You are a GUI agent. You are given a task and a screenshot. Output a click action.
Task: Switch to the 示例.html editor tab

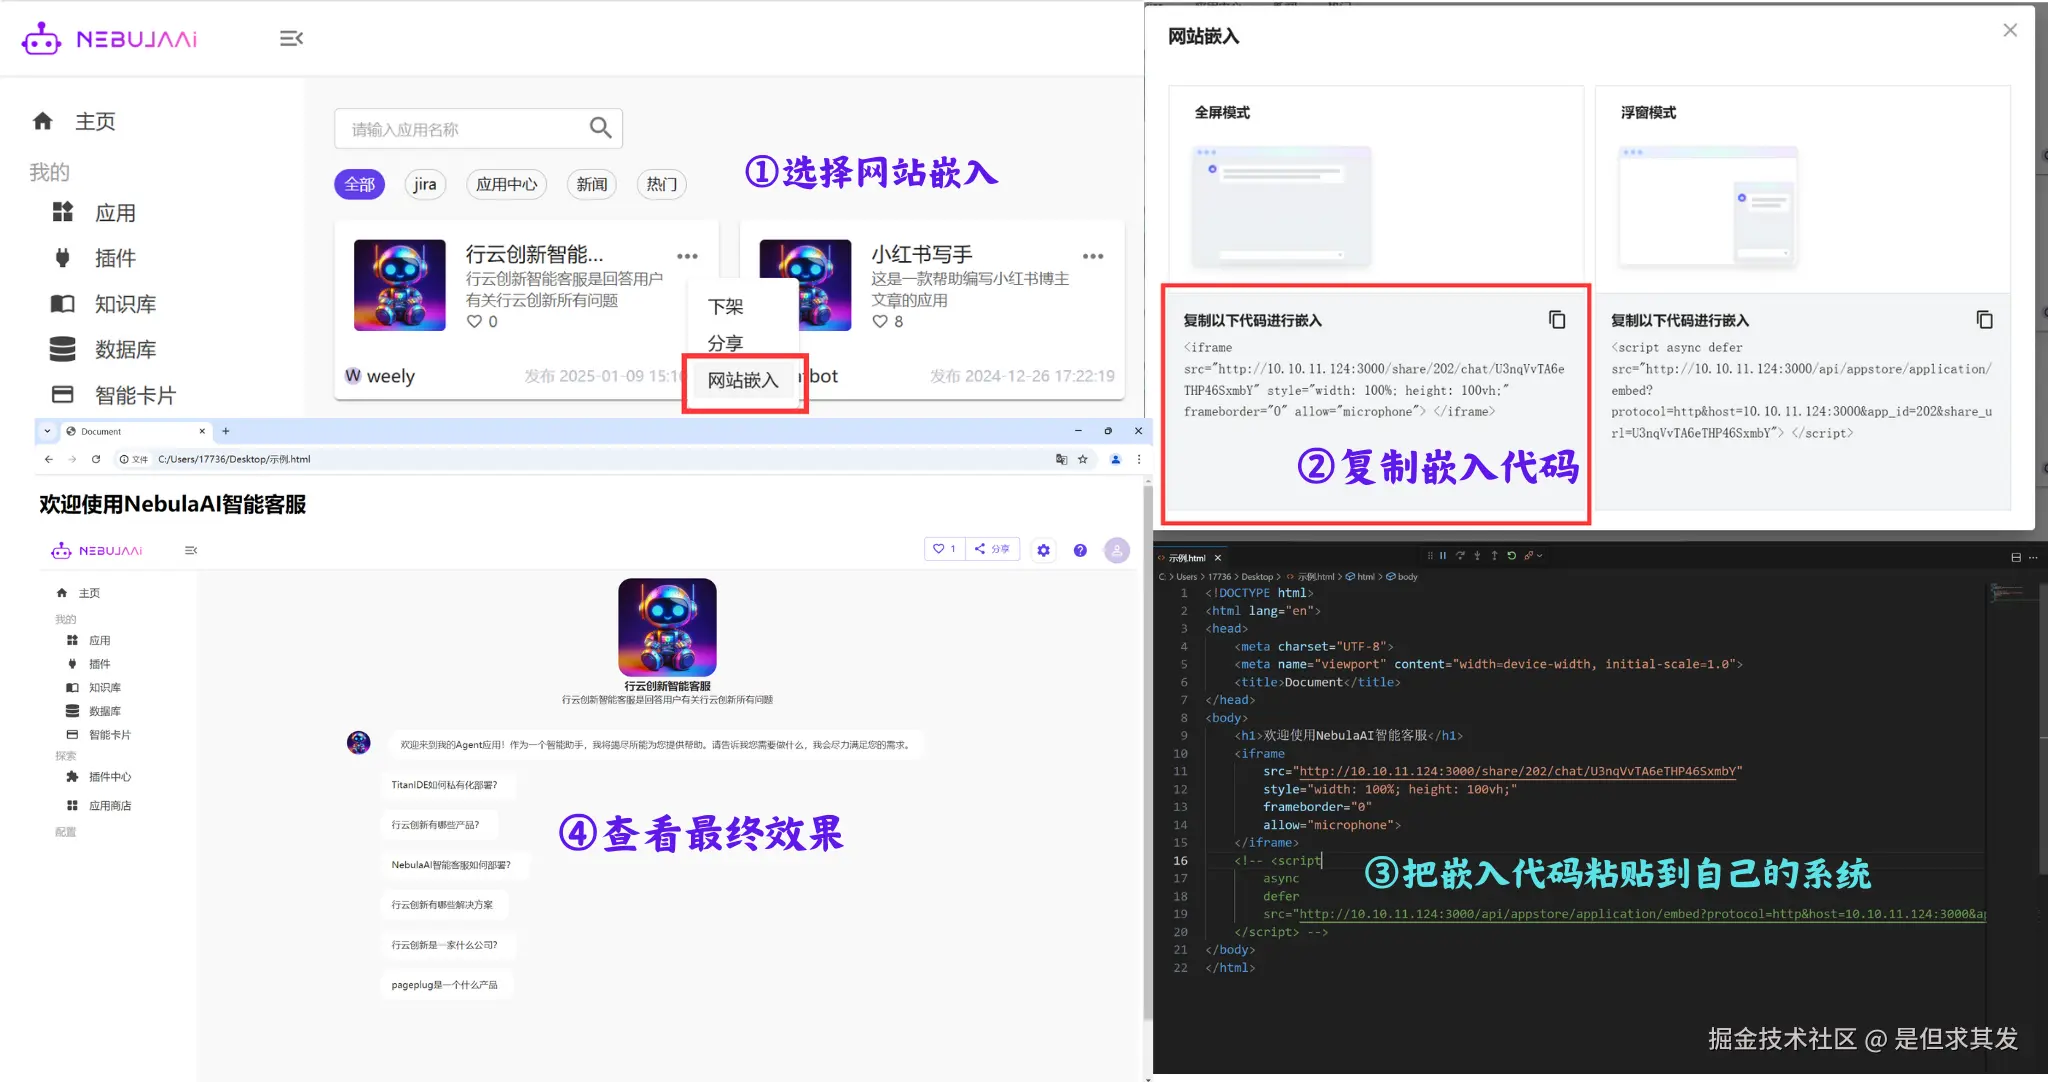point(1186,557)
